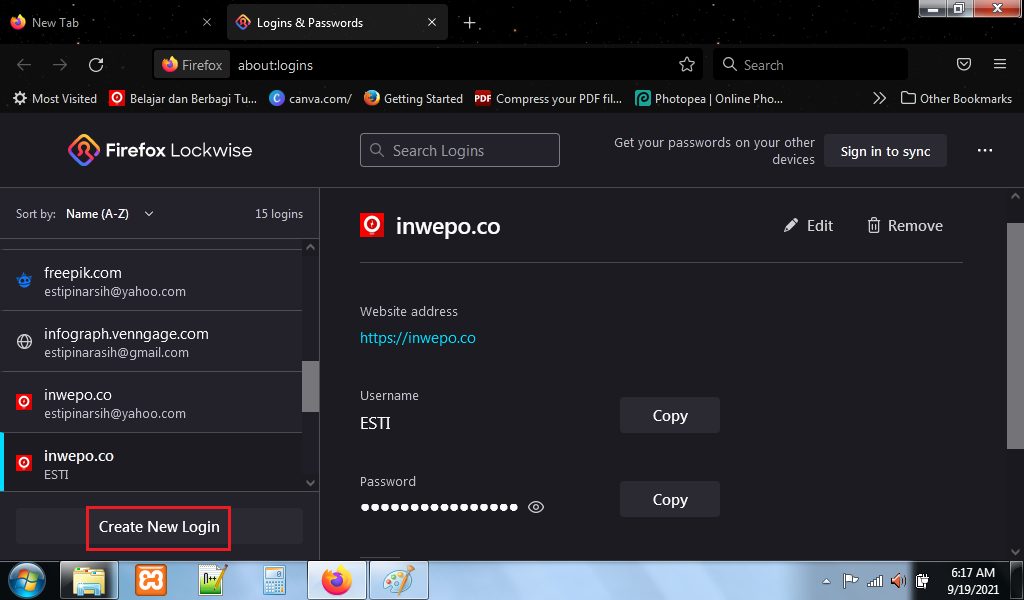Edit the inwepo.co login
Image resolution: width=1024 pixels, height=600 pixels.
coord(808,225)
